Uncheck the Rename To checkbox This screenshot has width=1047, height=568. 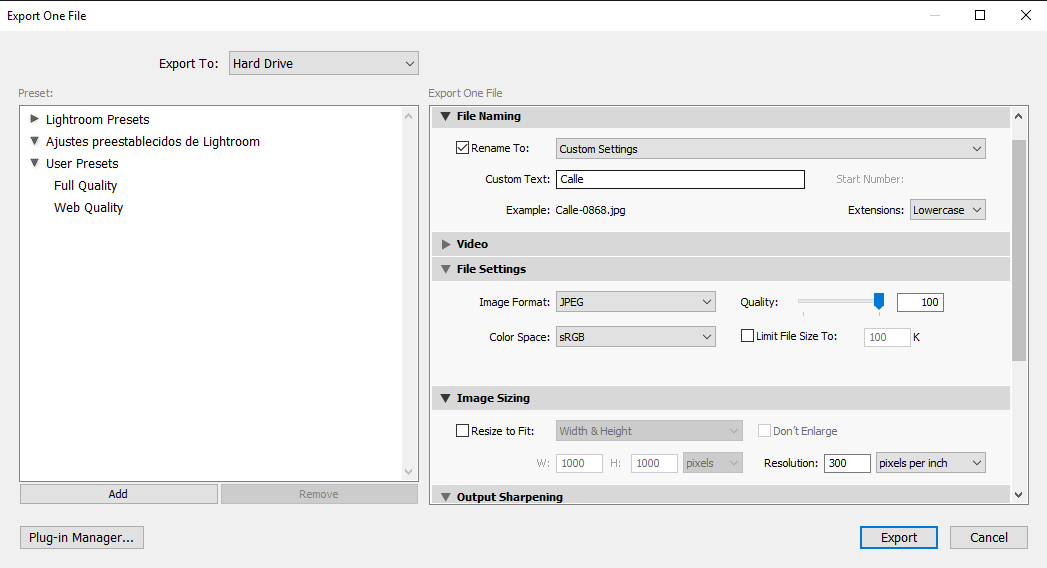[462, 148]
